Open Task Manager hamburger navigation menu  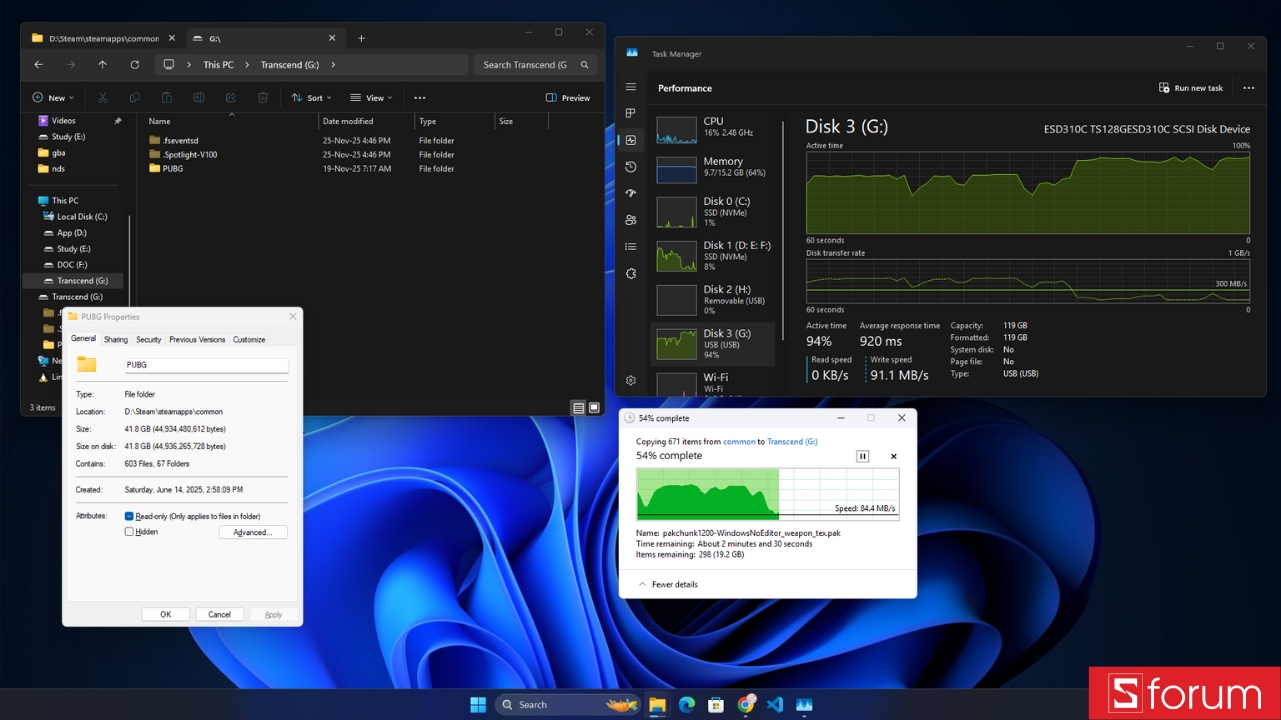(x=631, y=88)
